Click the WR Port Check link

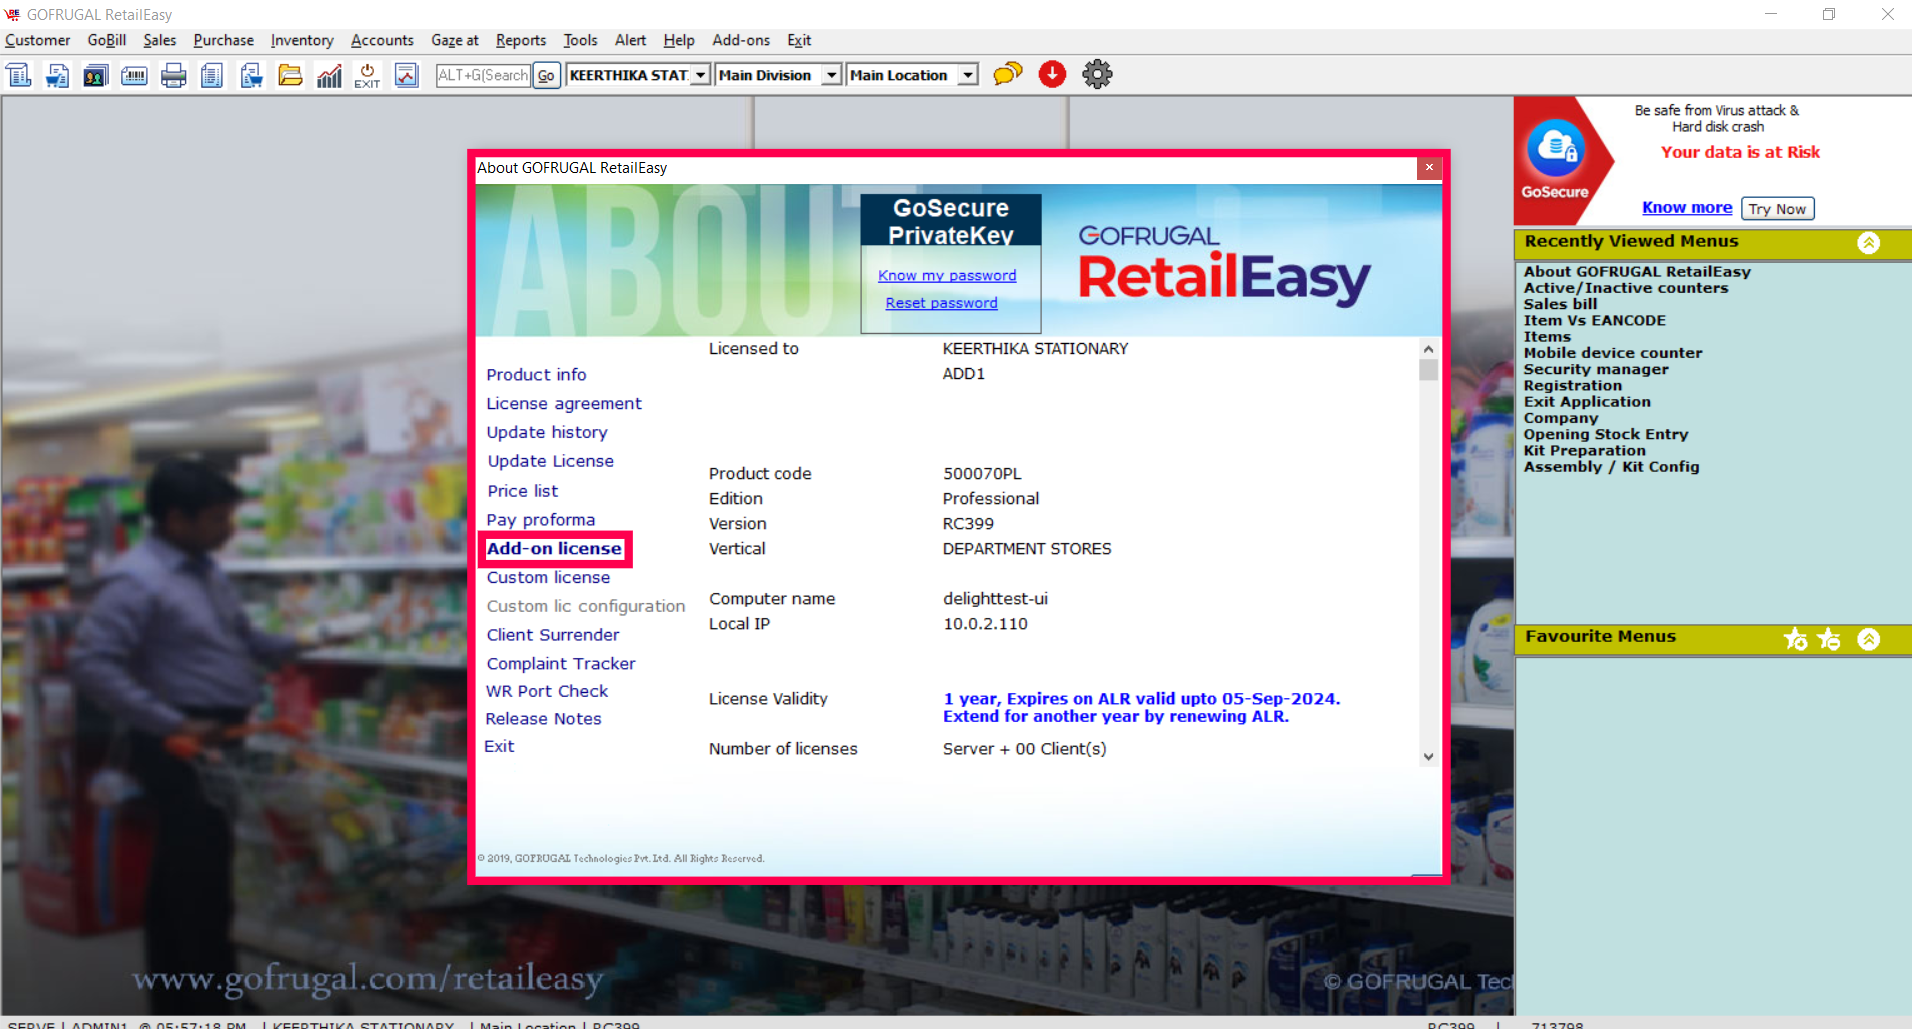(x=547, y=691)
